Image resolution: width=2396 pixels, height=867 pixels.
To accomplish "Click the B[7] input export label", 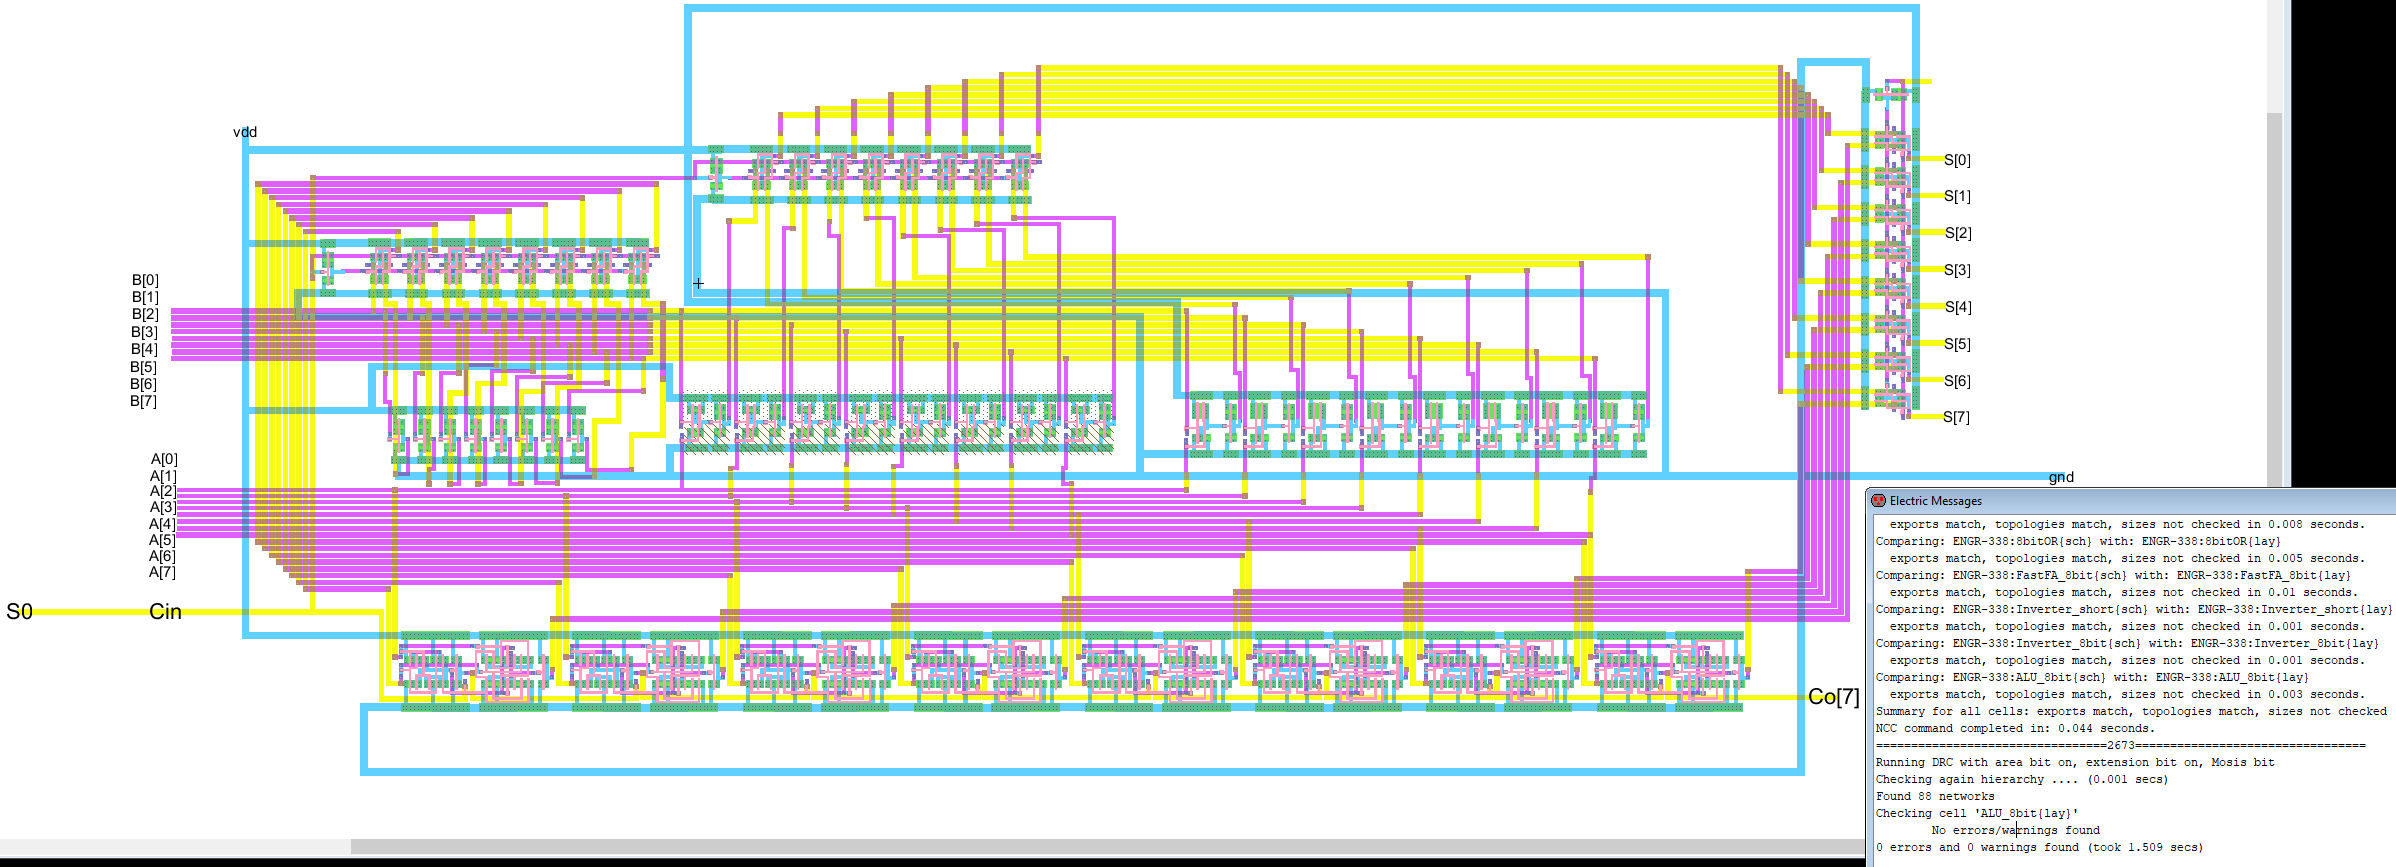I will [143, 401].
